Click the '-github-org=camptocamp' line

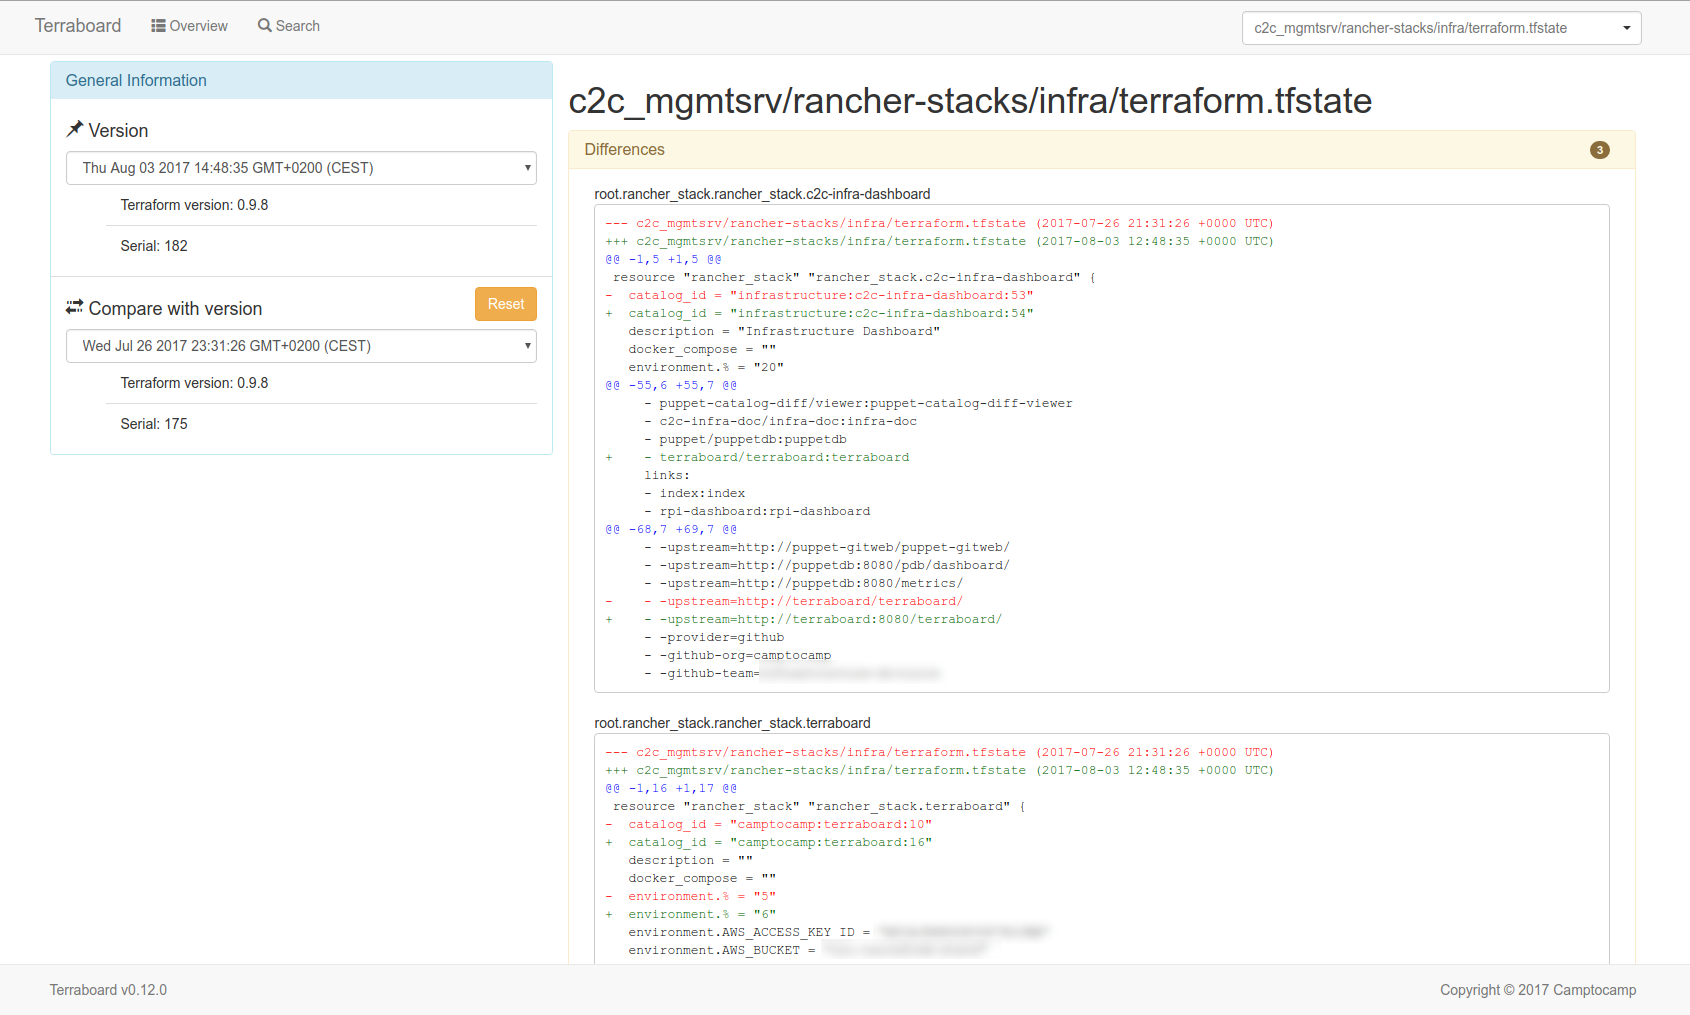pyautogui.click(x=737, y=655)
